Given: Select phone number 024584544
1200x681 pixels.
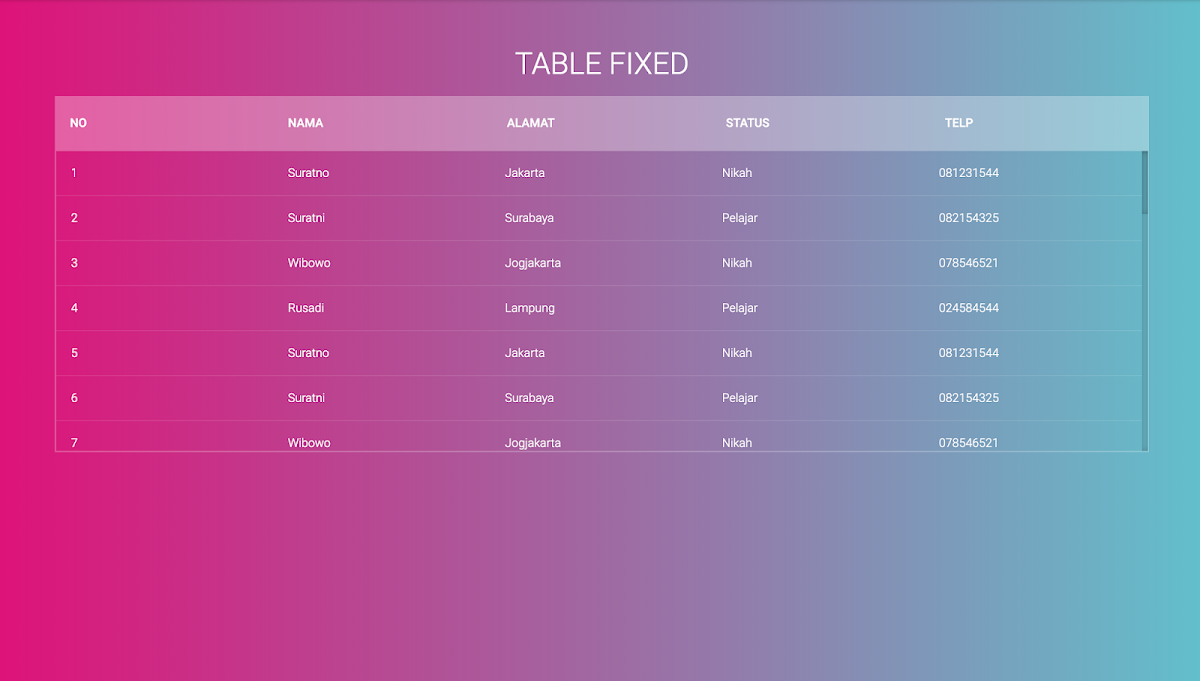Looking at the screenshot, I should coord(968,308).
